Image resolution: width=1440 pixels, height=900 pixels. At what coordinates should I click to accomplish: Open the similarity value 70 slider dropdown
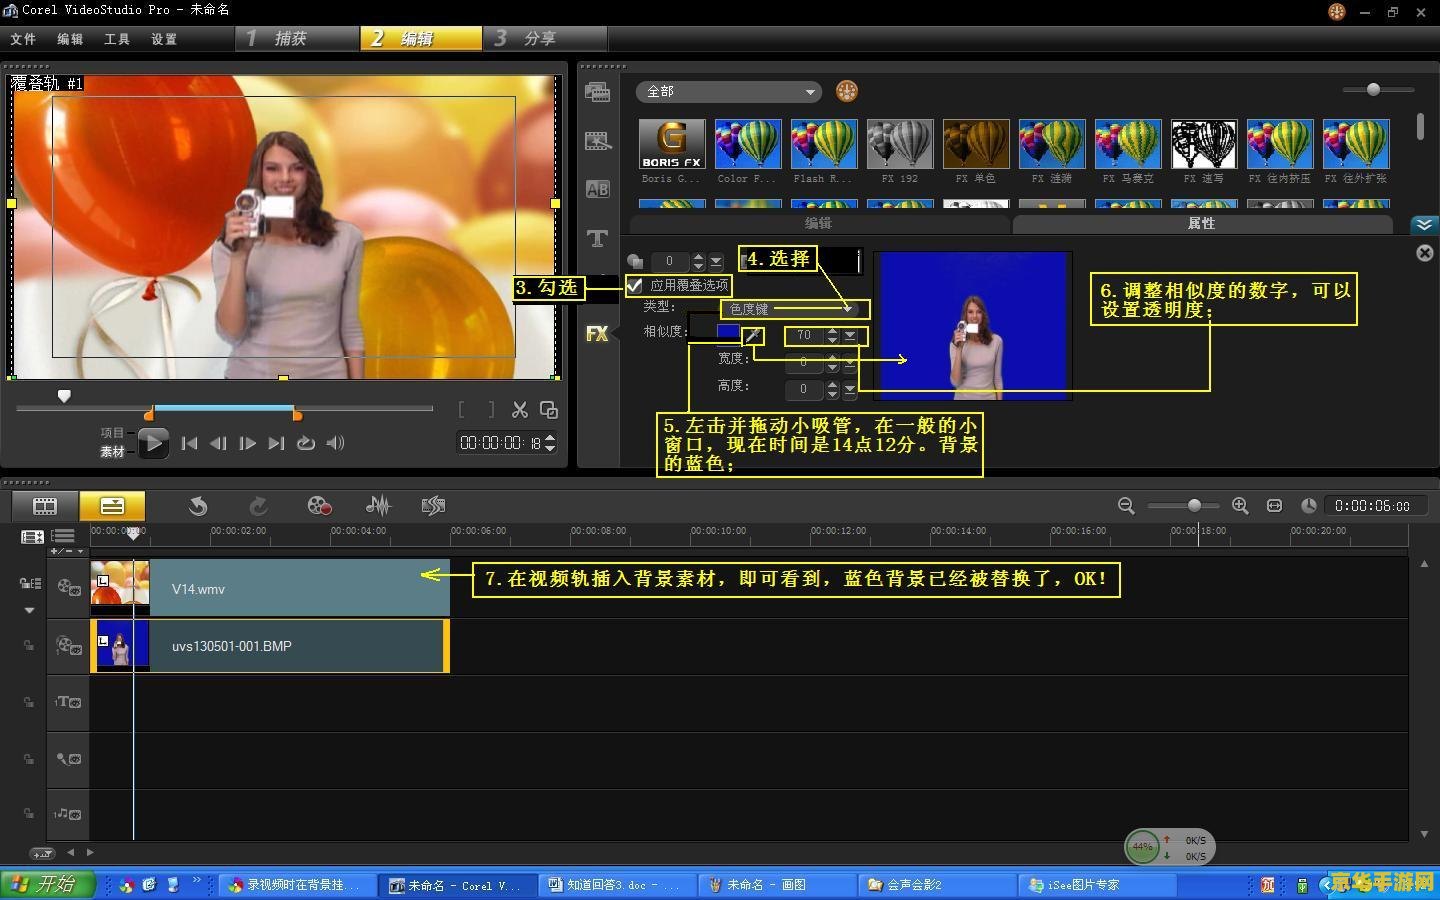[850, 336]
